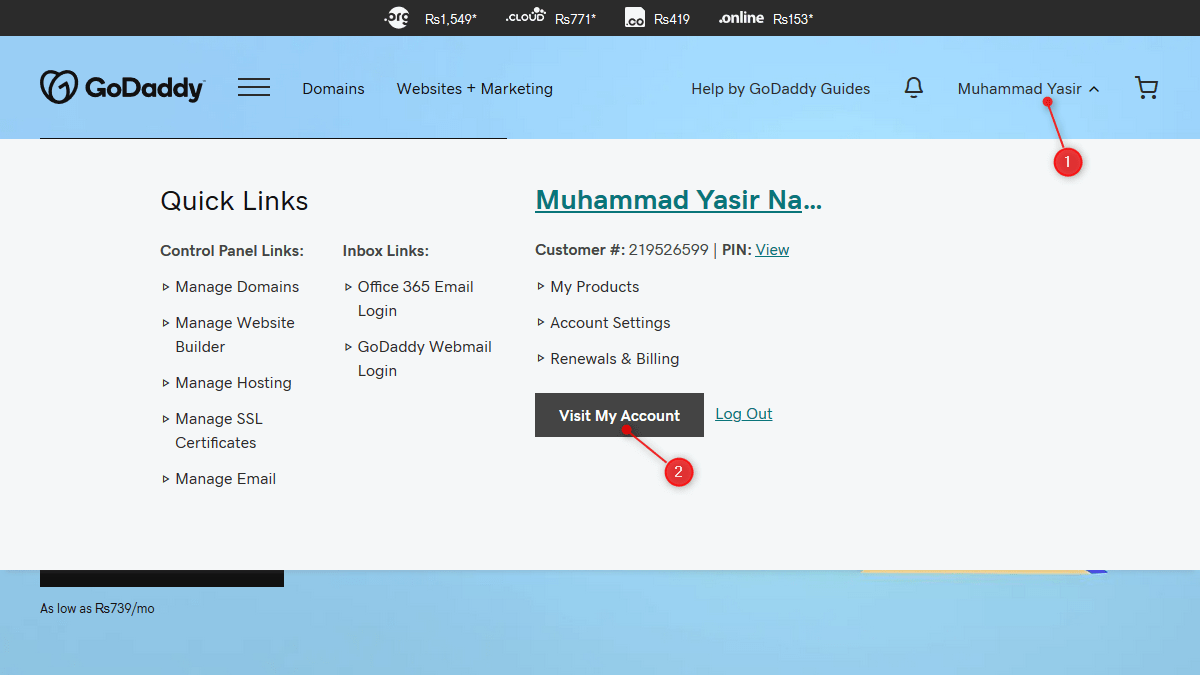Open Renewals & Billing link

(x=614, y=359)
